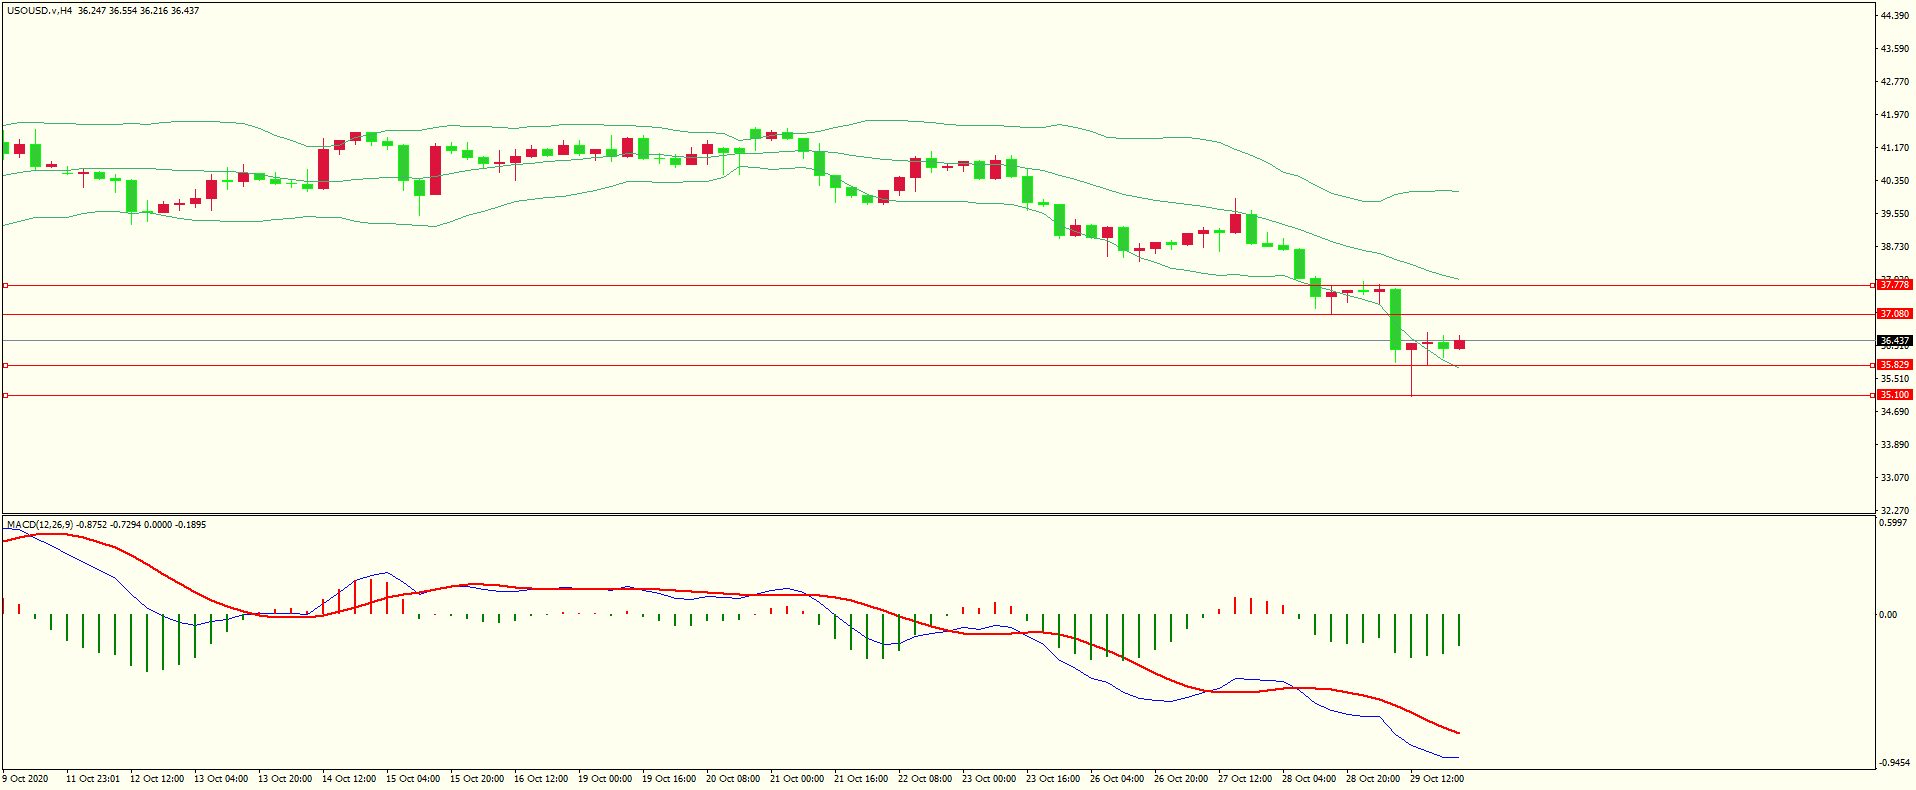Click the 21 Oct 16:00 time label

coord(861,779)
